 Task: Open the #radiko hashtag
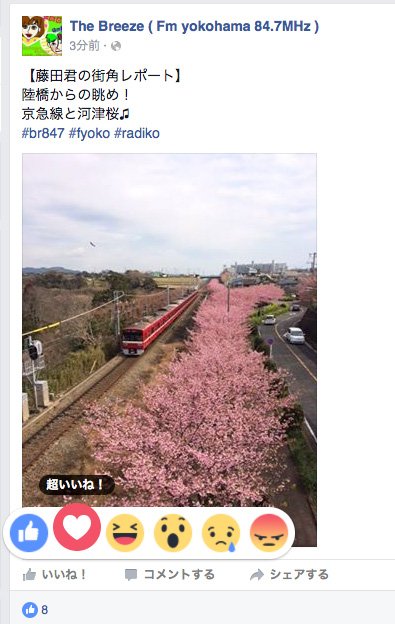tap(137, 133)
